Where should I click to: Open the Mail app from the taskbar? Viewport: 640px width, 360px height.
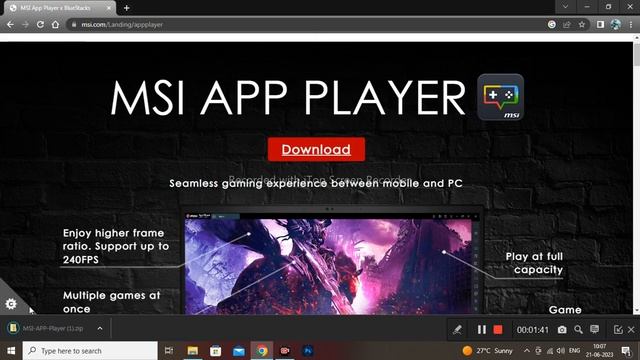(x=239, y=351)
